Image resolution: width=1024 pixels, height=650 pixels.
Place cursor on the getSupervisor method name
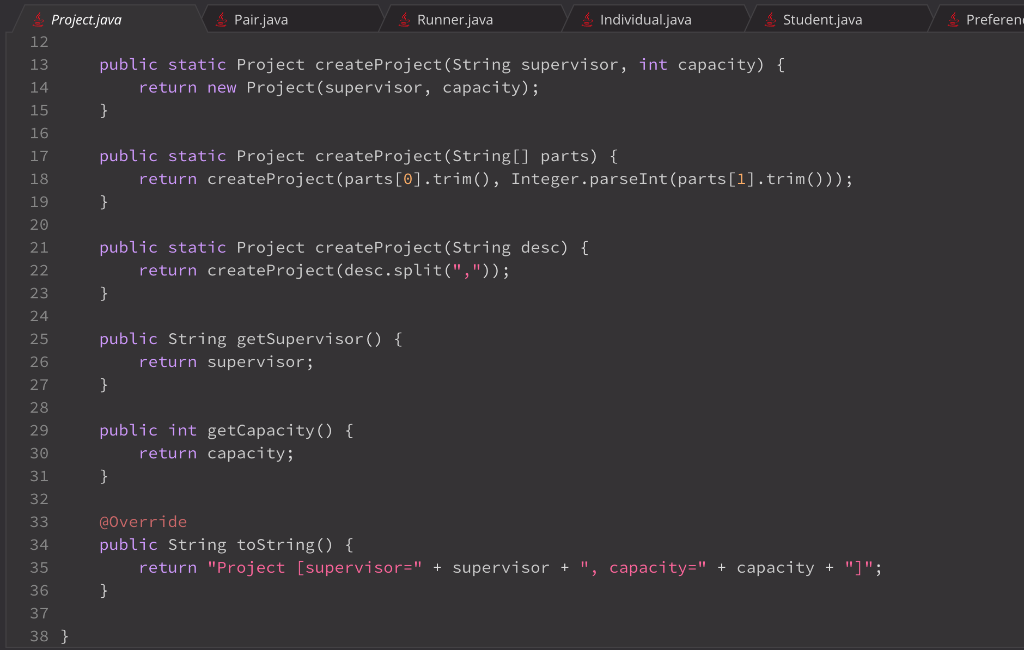(x=299, y=338)
